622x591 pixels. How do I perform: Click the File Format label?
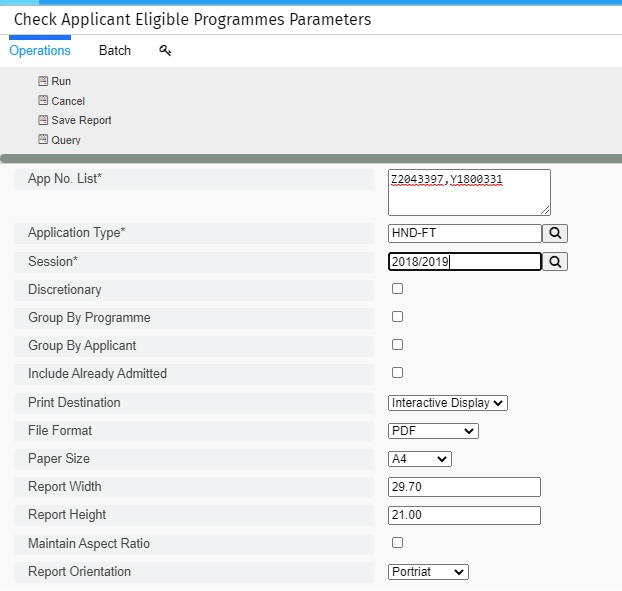coord(60,430)
